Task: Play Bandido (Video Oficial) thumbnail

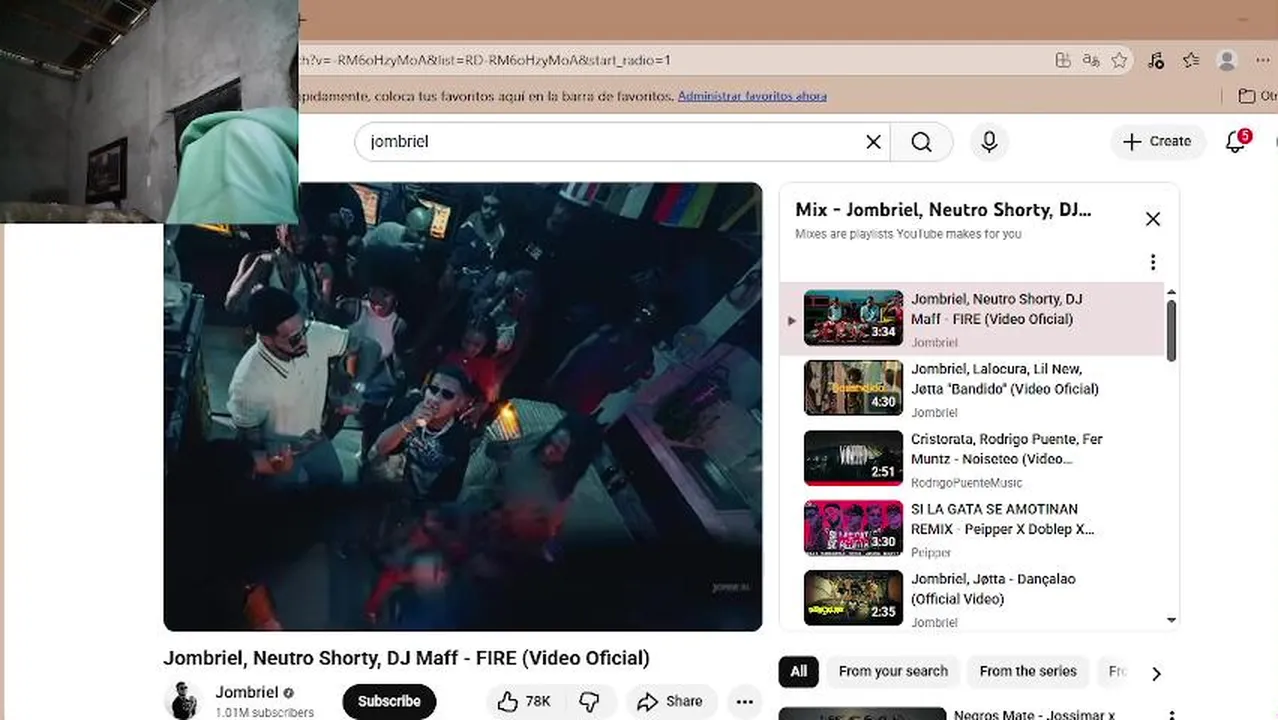Action: (853, 388)
